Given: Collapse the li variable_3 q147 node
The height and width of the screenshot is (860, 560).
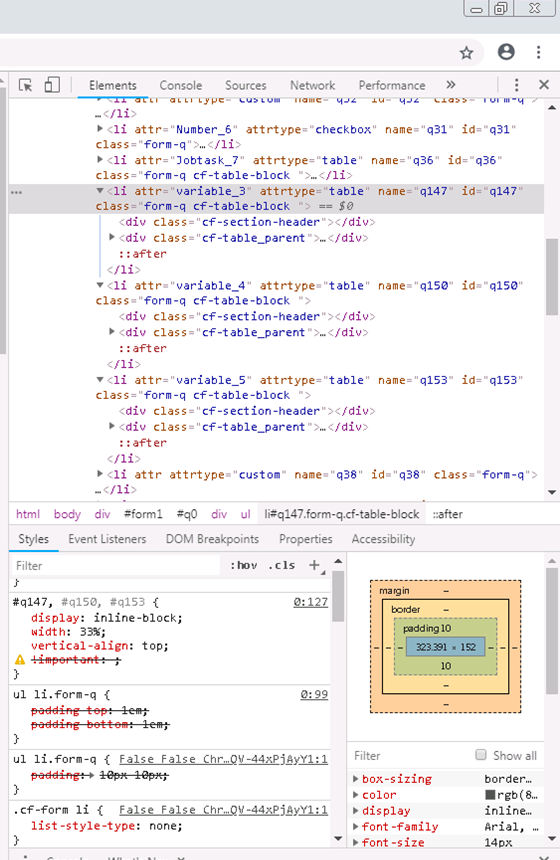Looking at the screenshot, I should 100,191.
